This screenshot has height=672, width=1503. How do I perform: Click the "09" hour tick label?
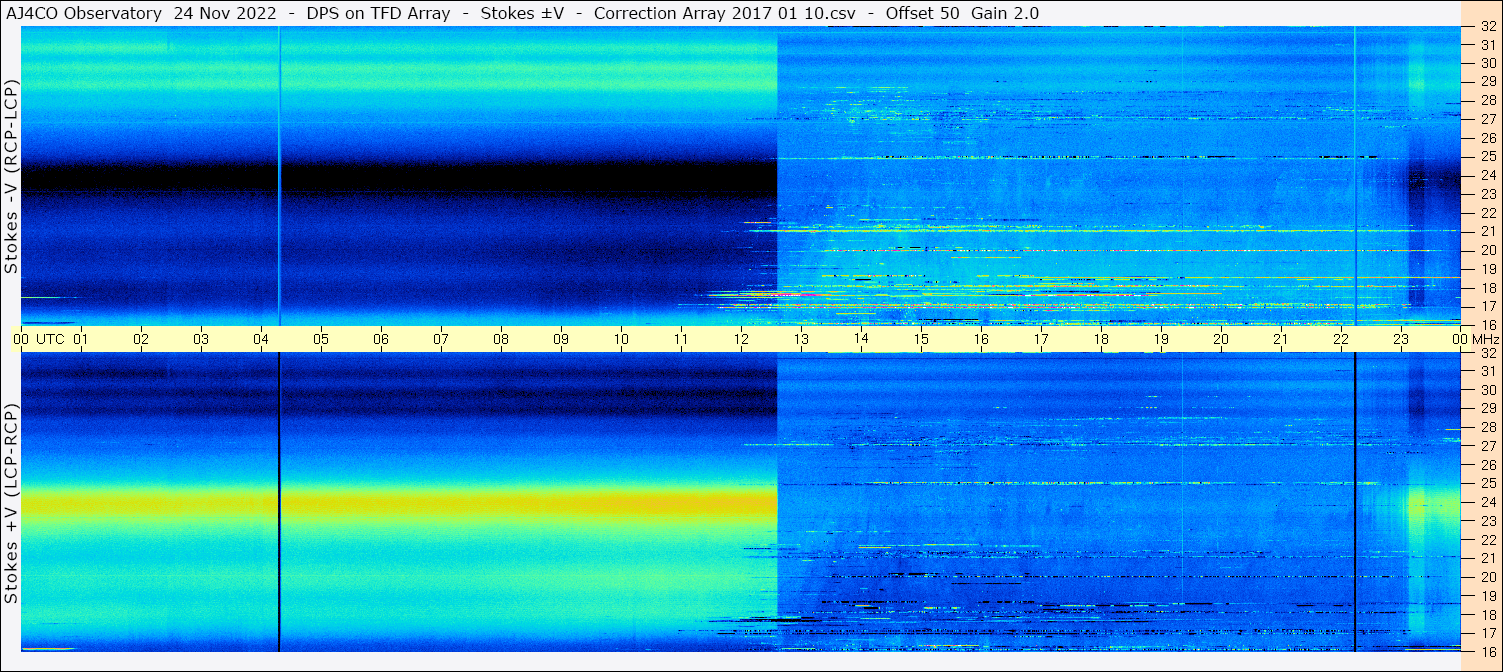point(561,339)
